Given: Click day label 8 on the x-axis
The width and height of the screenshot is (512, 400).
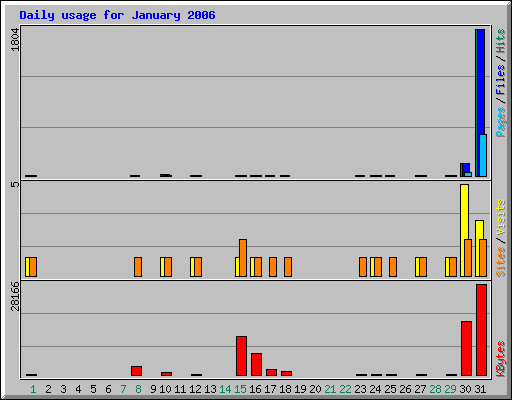Looking at the screenshot, I should click(x=138, y=389).
